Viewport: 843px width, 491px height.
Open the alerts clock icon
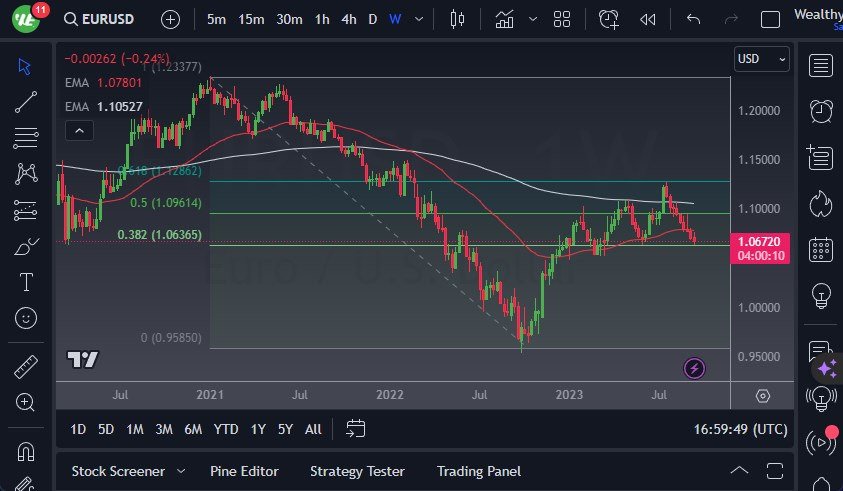point(821,111)
